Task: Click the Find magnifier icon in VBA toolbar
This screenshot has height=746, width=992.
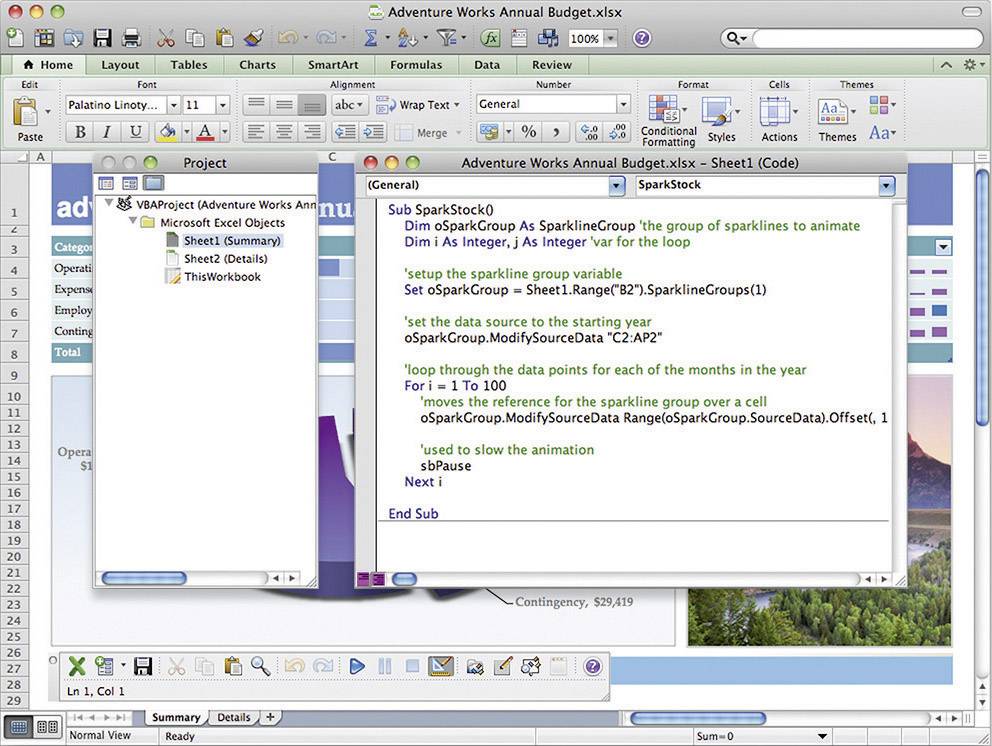Action: pyautogui.click(x=261, y=666)
